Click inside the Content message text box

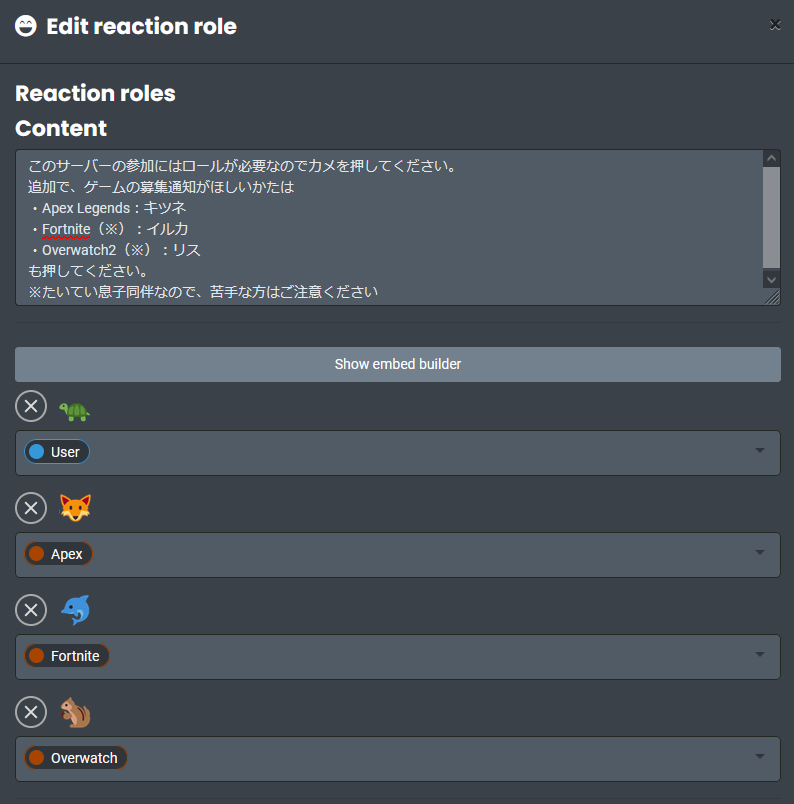tap(390, 228)
